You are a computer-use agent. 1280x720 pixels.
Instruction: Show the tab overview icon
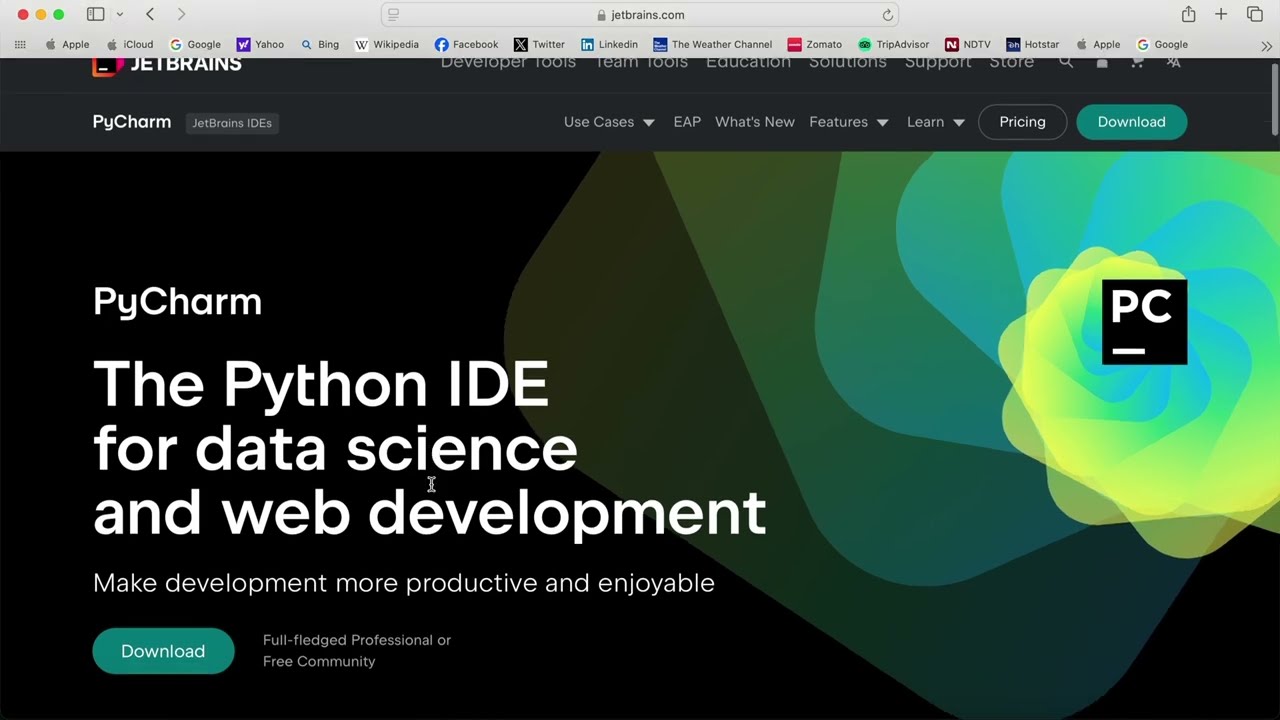click(x=1255, y=14)
